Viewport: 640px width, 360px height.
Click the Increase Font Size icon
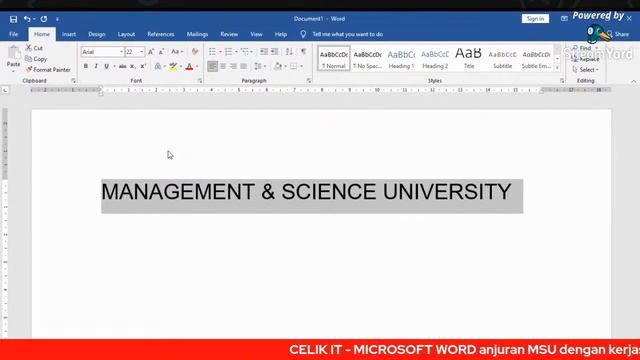151,52
